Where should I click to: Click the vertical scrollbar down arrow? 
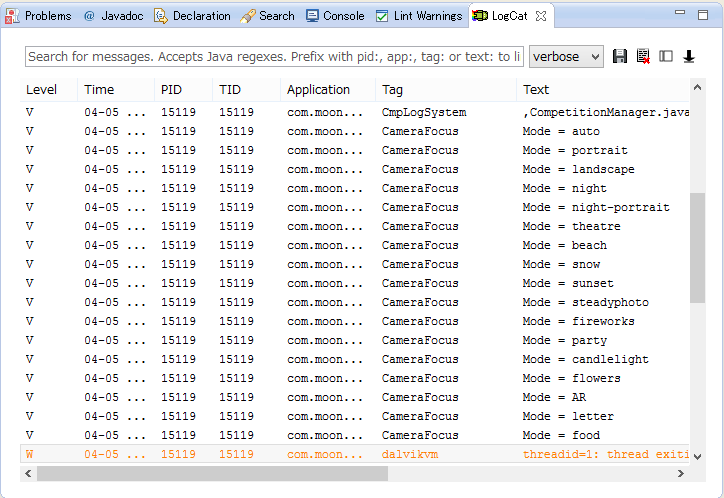[x=697, y=456]
